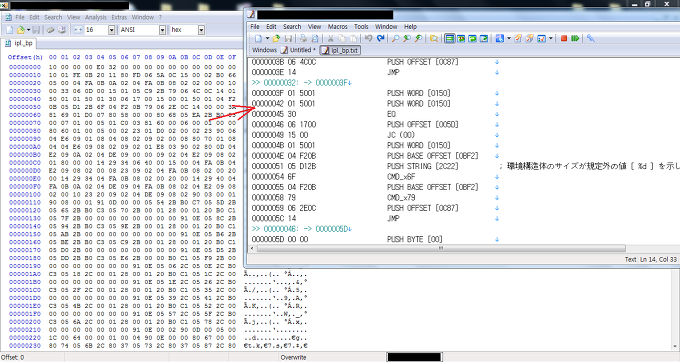The image size is (680, 362).
Task: Click the Undo arrow icon
Action: click(x=369, y=39)
